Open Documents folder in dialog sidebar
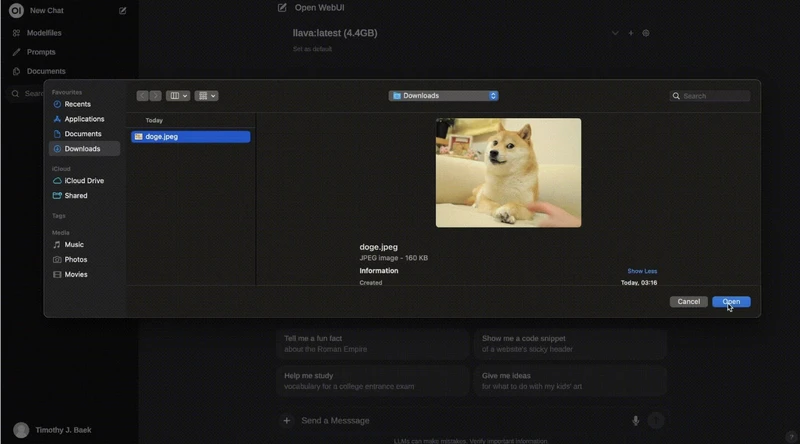800x444 pixels. click(x=83, y=134)
